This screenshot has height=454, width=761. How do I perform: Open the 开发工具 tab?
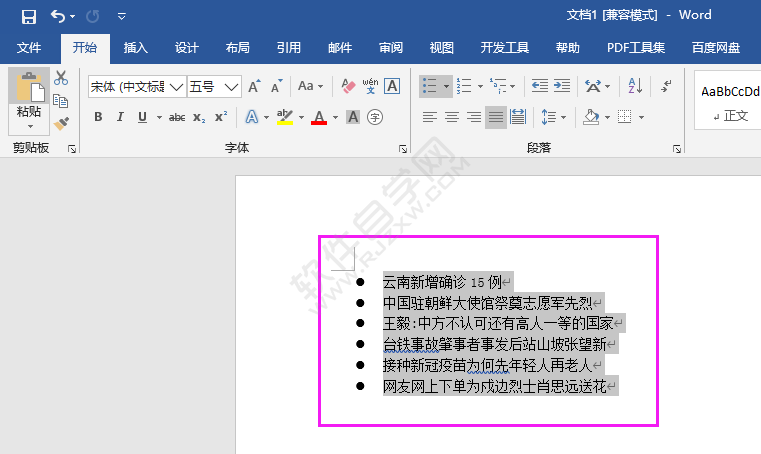coord(505,48)
